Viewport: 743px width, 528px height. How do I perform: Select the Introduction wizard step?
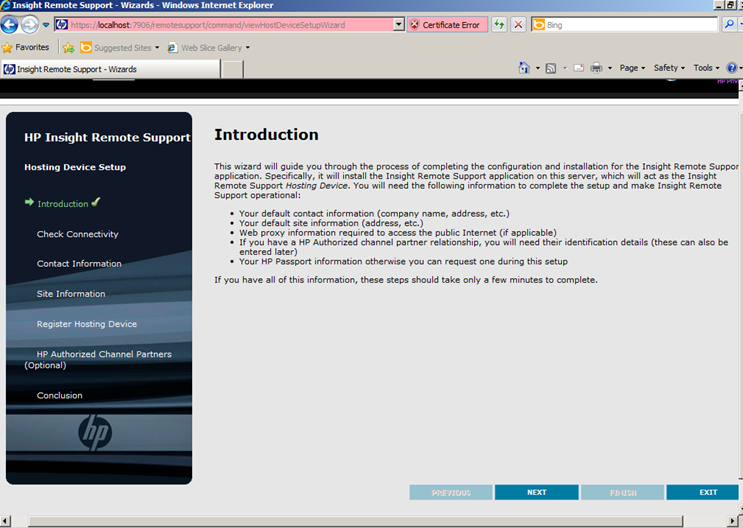[x=63, y=204]
